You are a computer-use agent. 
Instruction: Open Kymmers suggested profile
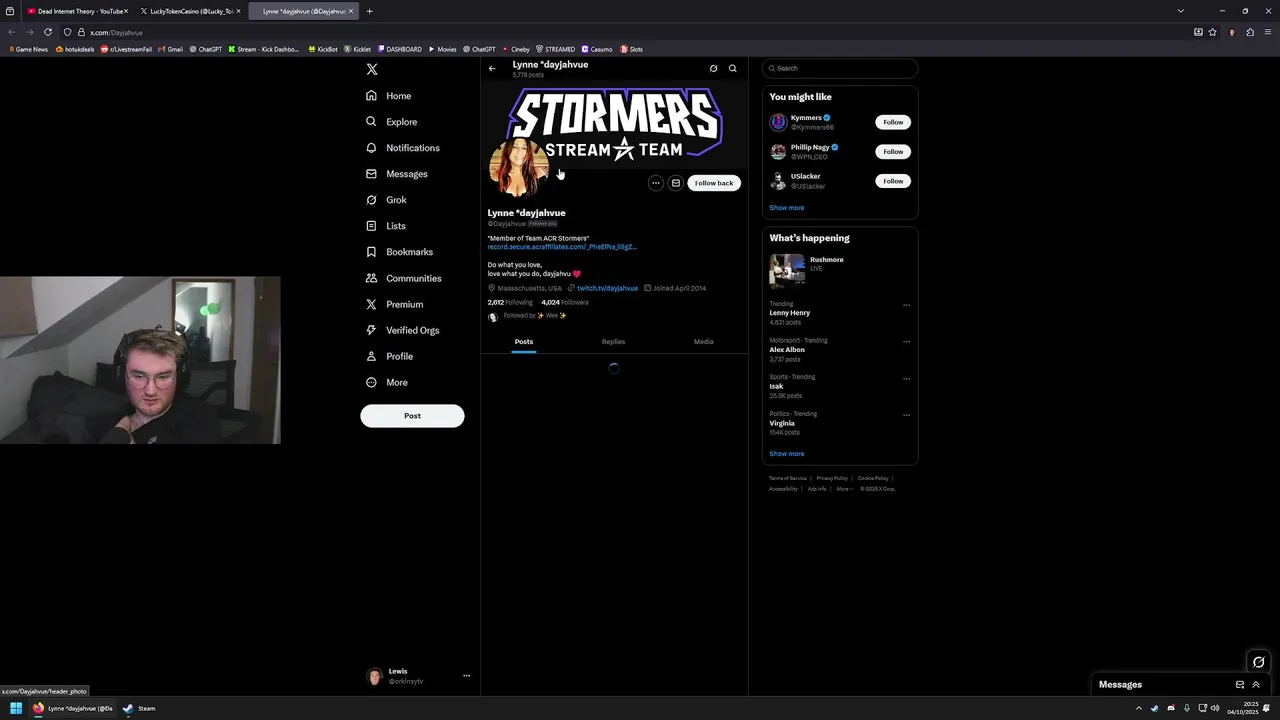(x=806, y=118)
